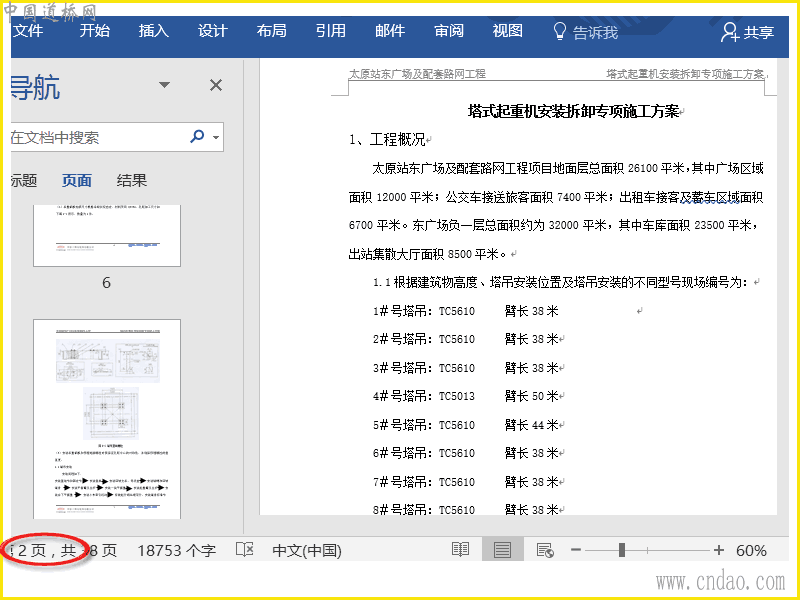
Task: Click the paragraph starting 1.1 根据建筑物高度
Action: pos(561,282)
